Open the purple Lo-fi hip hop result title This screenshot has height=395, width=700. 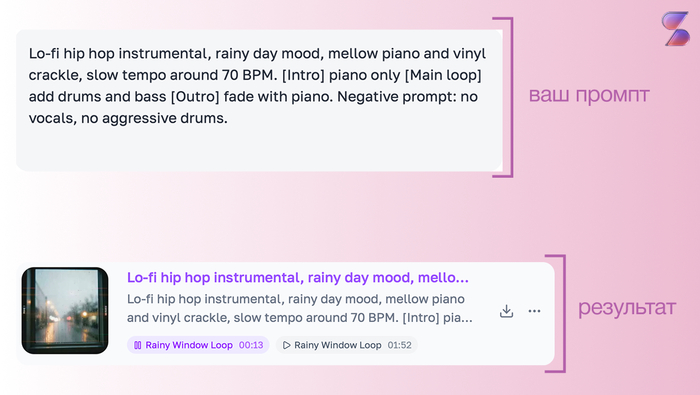pos(298,278)
